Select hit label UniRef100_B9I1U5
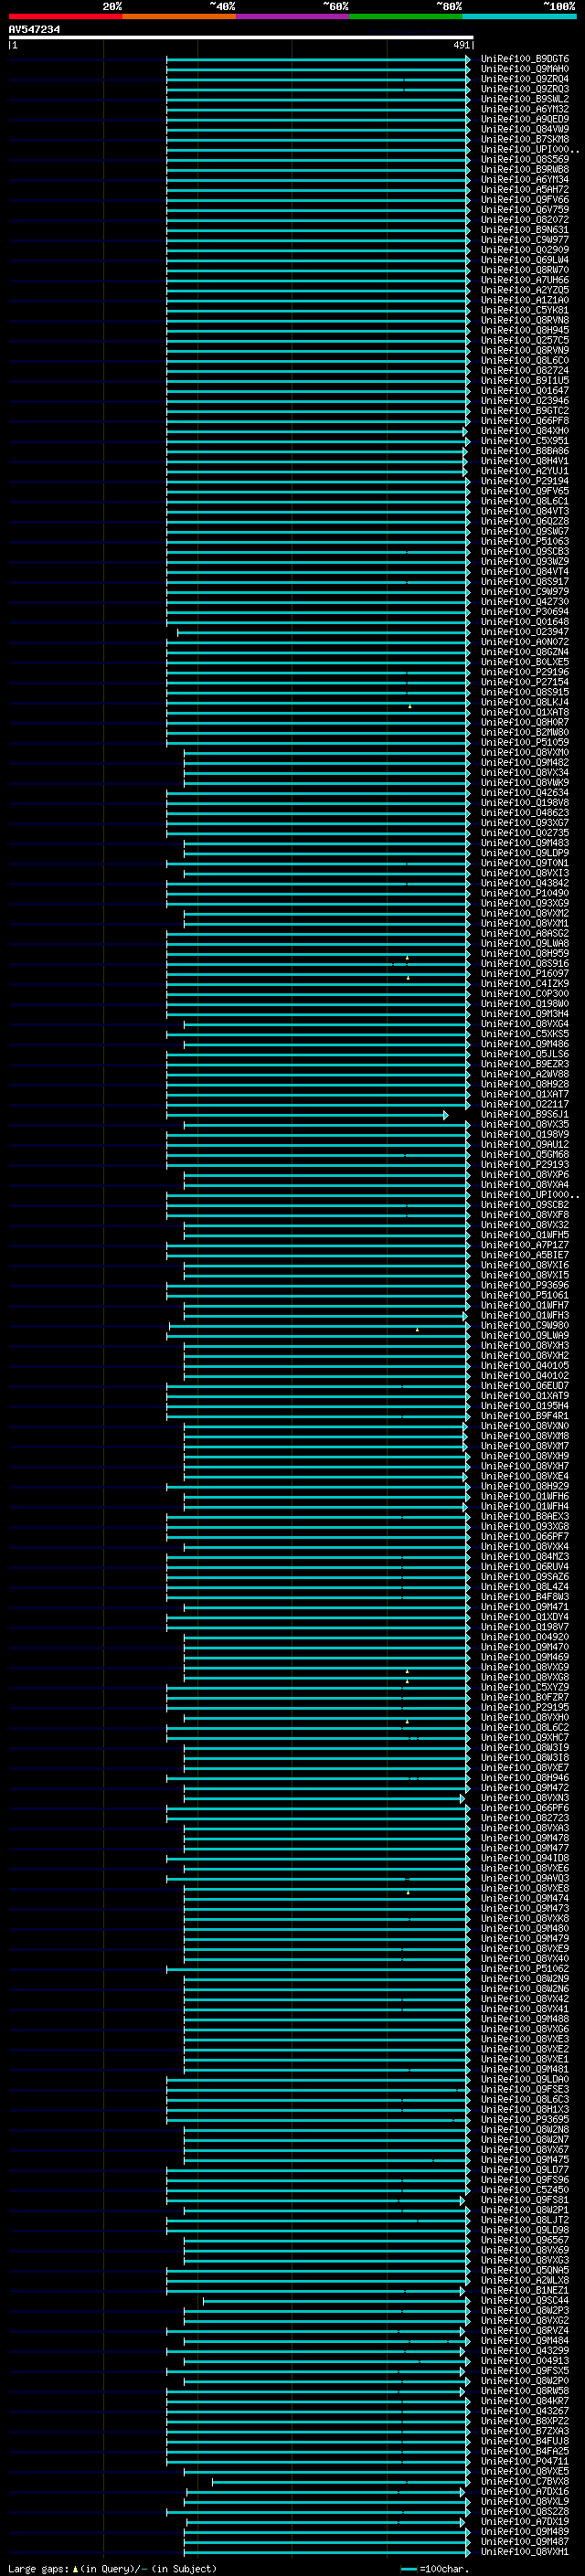585x2576 pixels. [525, 380]
